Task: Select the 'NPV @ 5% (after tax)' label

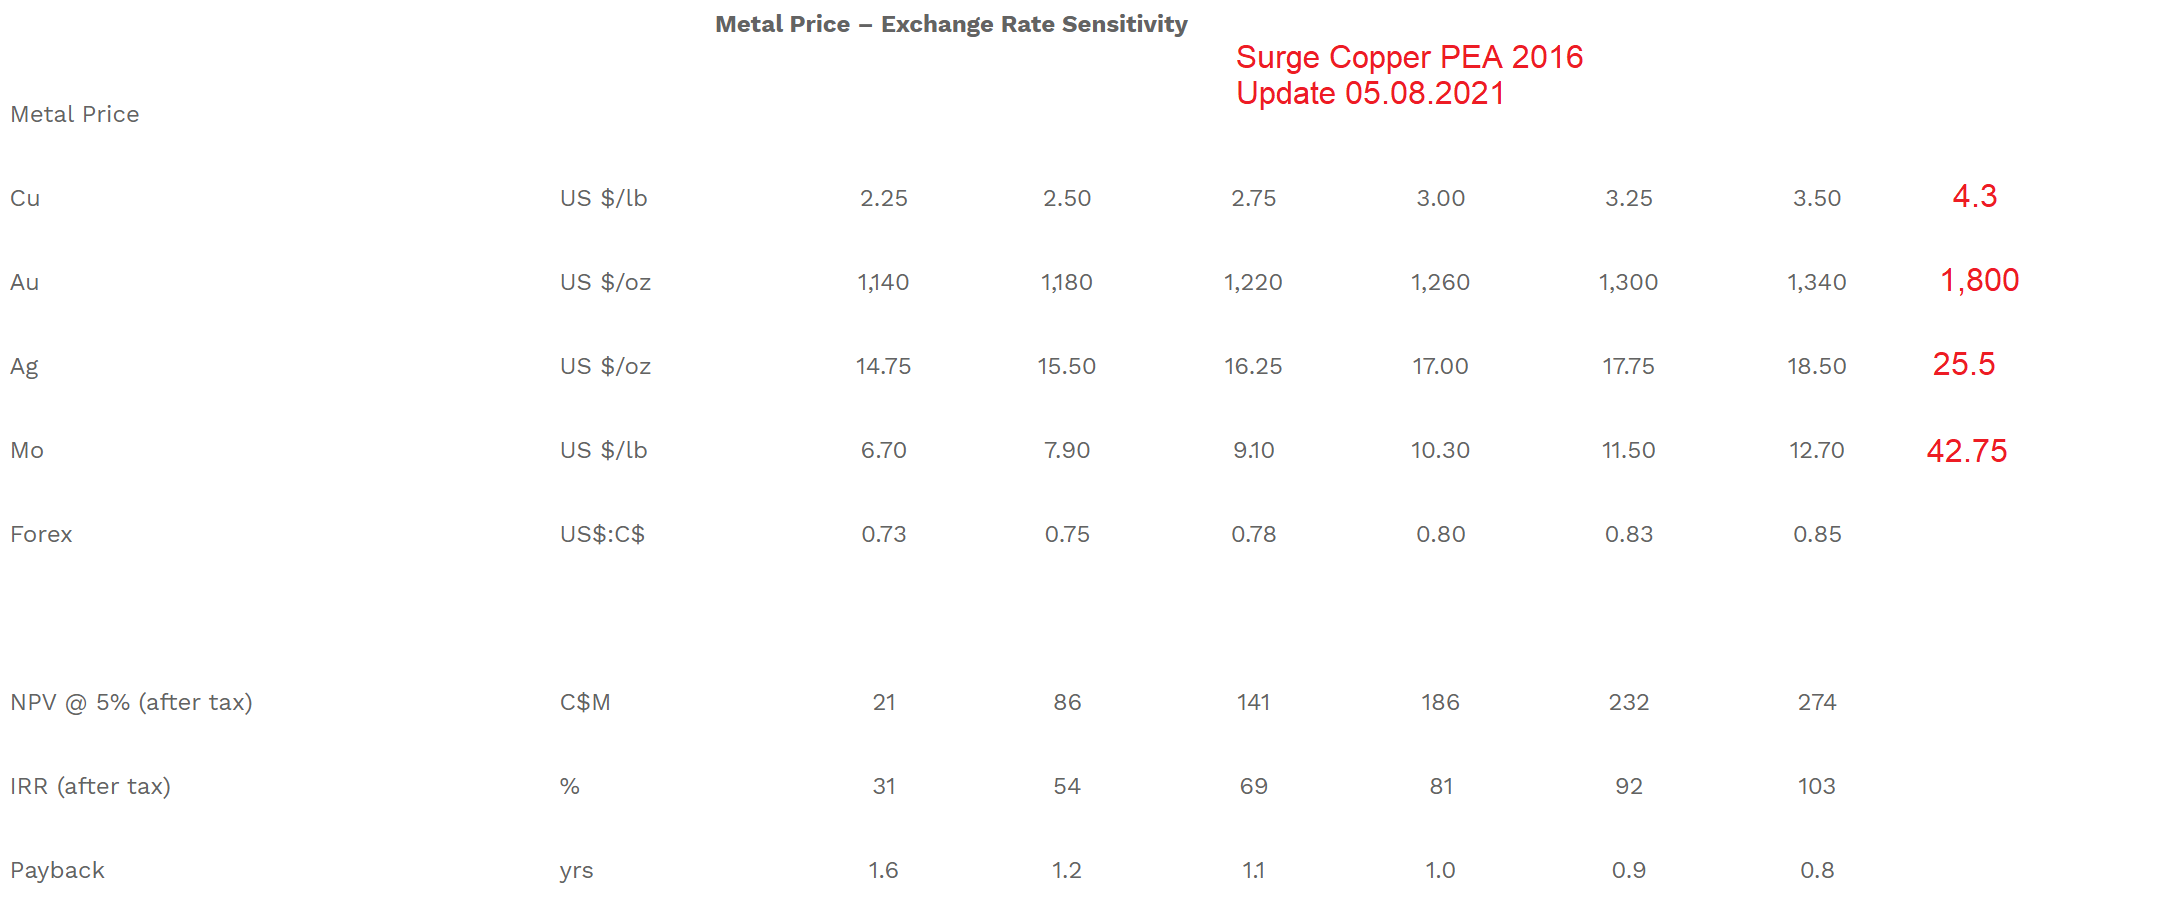Action: [131, 702]
